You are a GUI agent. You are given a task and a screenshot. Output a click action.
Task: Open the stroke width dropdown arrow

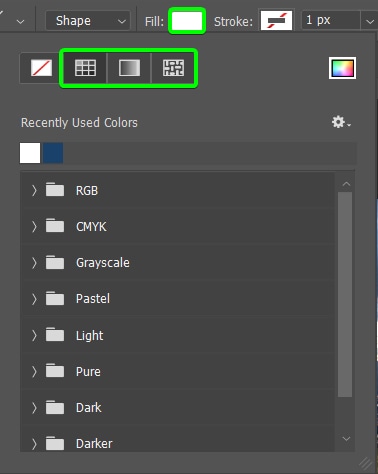coord(369,21)
